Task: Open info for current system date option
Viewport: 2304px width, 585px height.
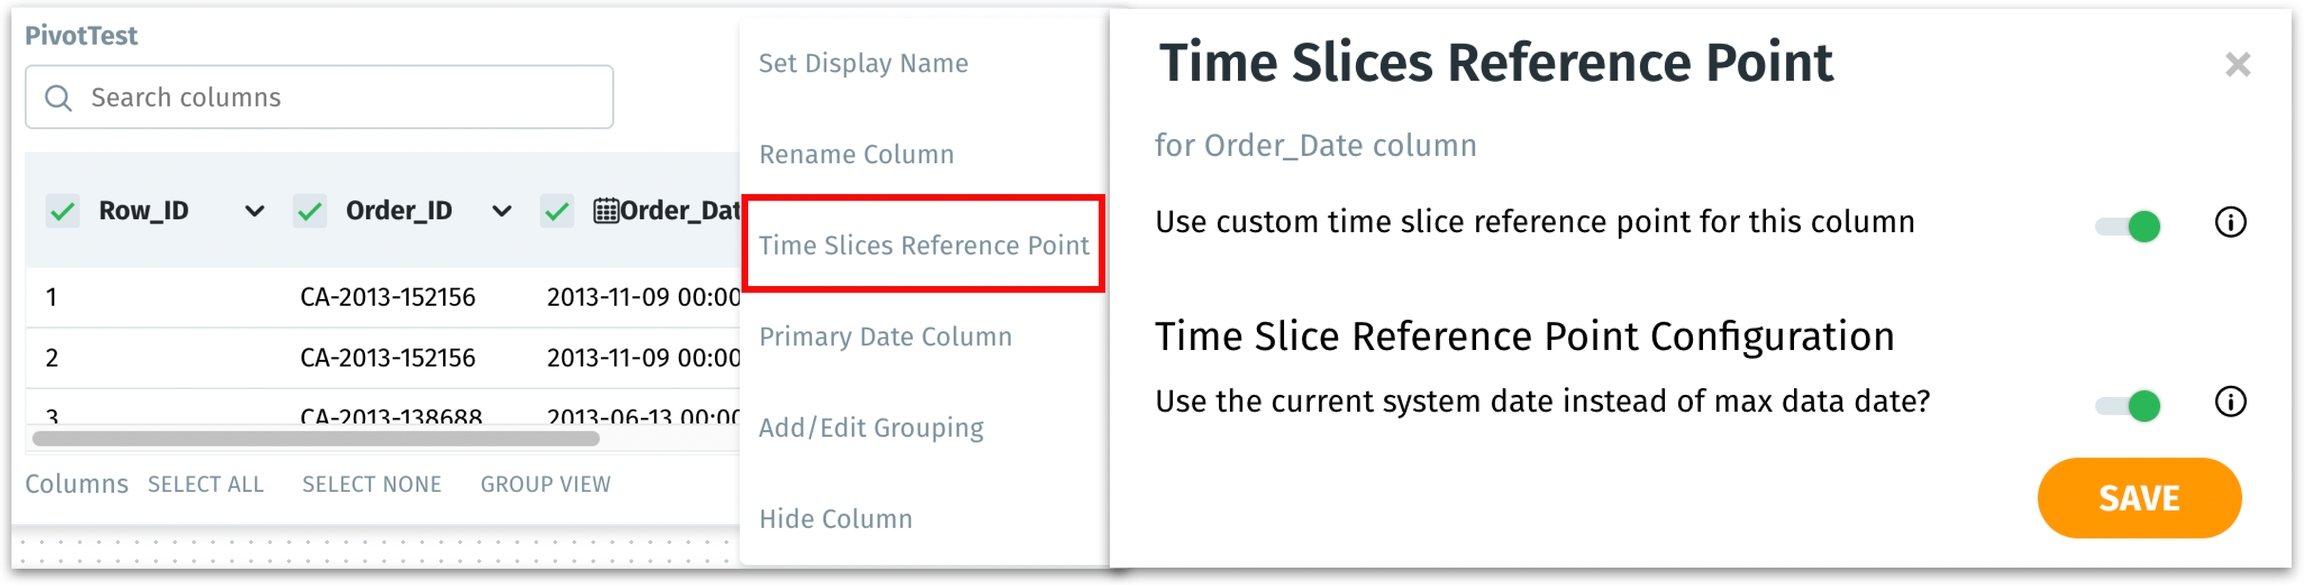Action: tap(2230, 402)
